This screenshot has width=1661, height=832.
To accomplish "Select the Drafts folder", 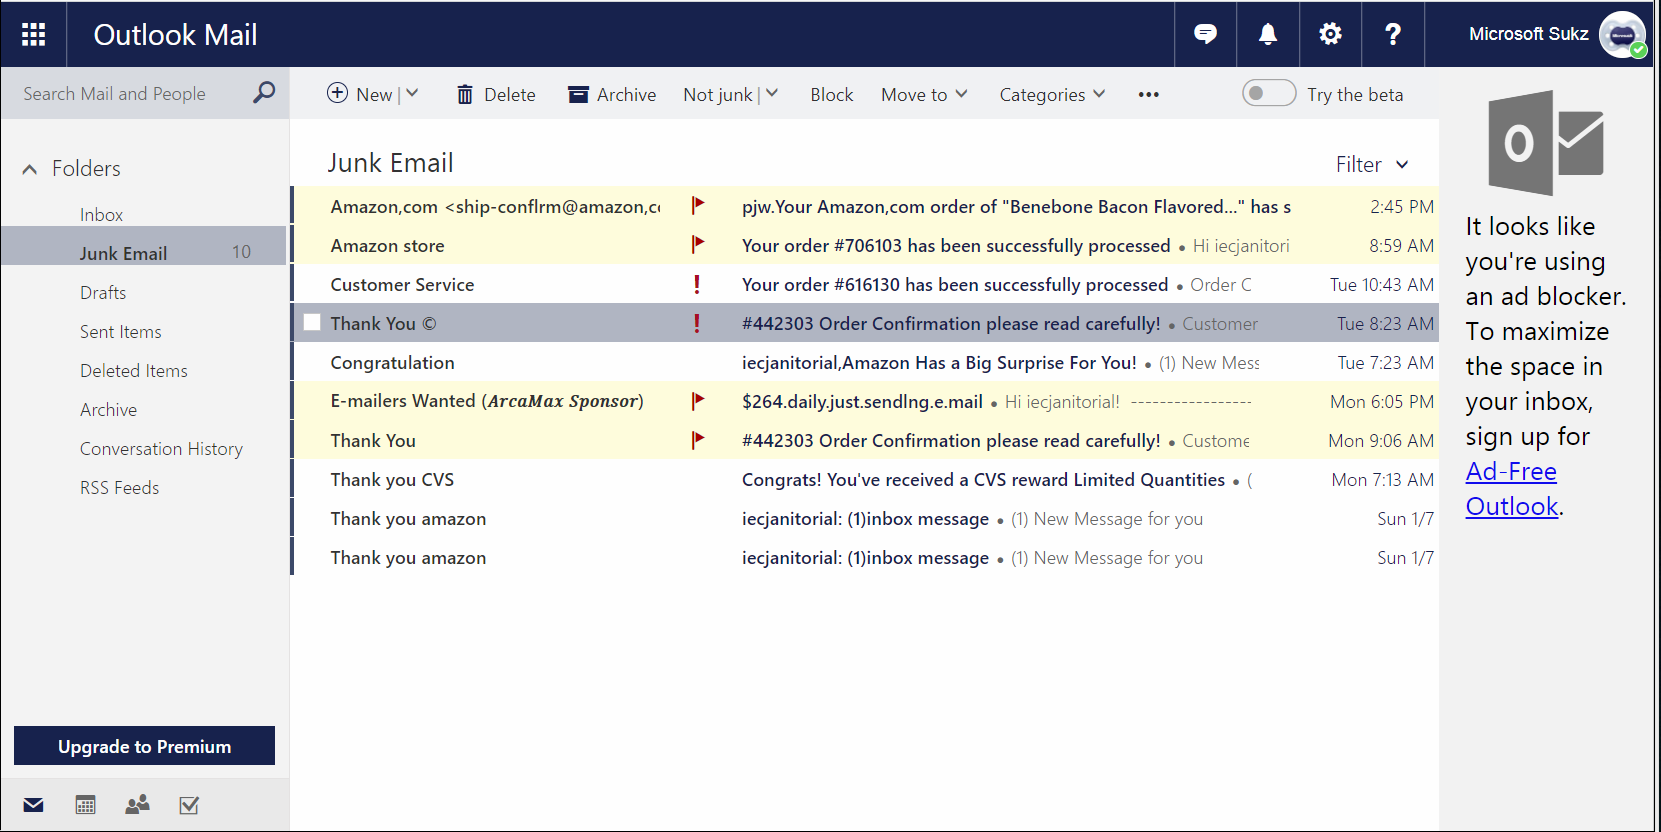I will (x=103, y=292).
